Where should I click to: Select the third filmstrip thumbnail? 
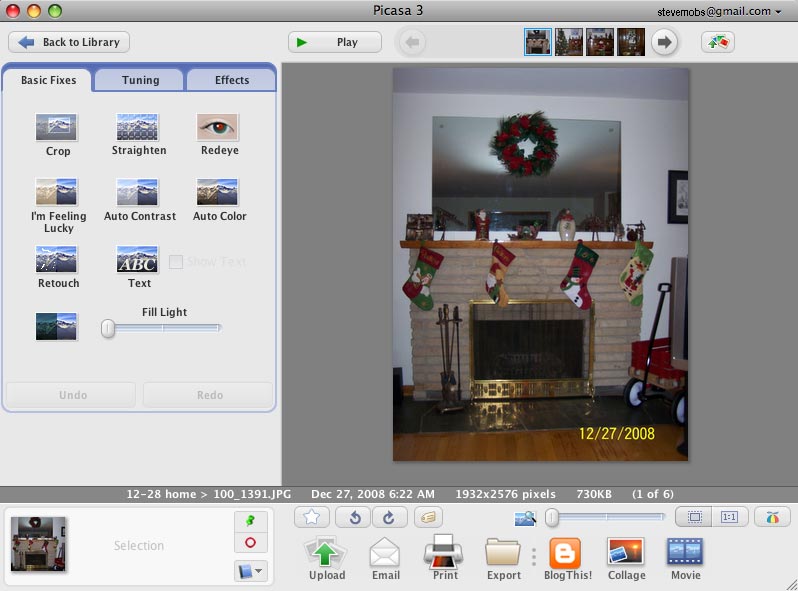pyautogui.click(x=600, y=42)
